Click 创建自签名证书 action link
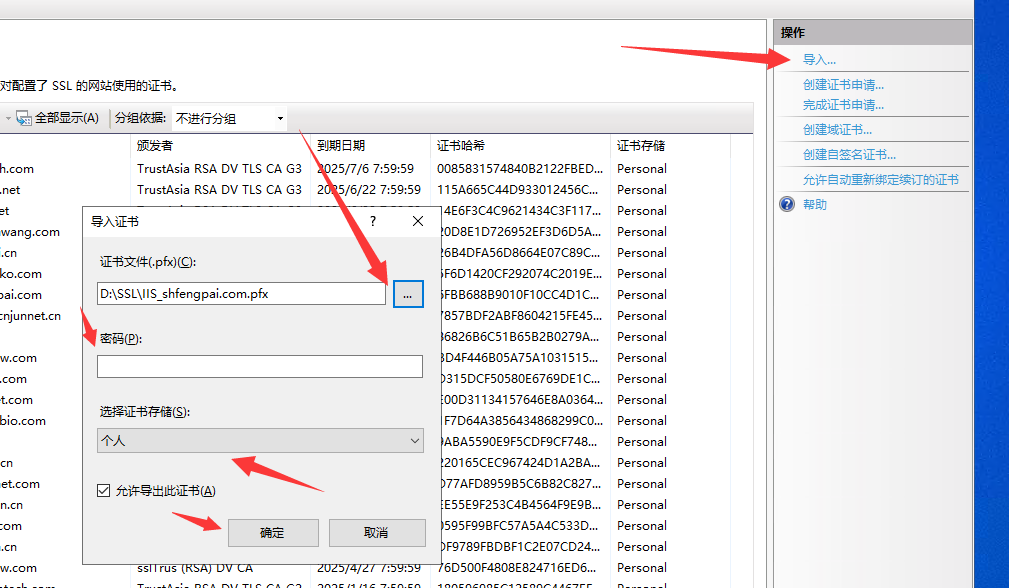Image resolution: width=1009 pixels, height=588 pixels. (x=849, y=154)
